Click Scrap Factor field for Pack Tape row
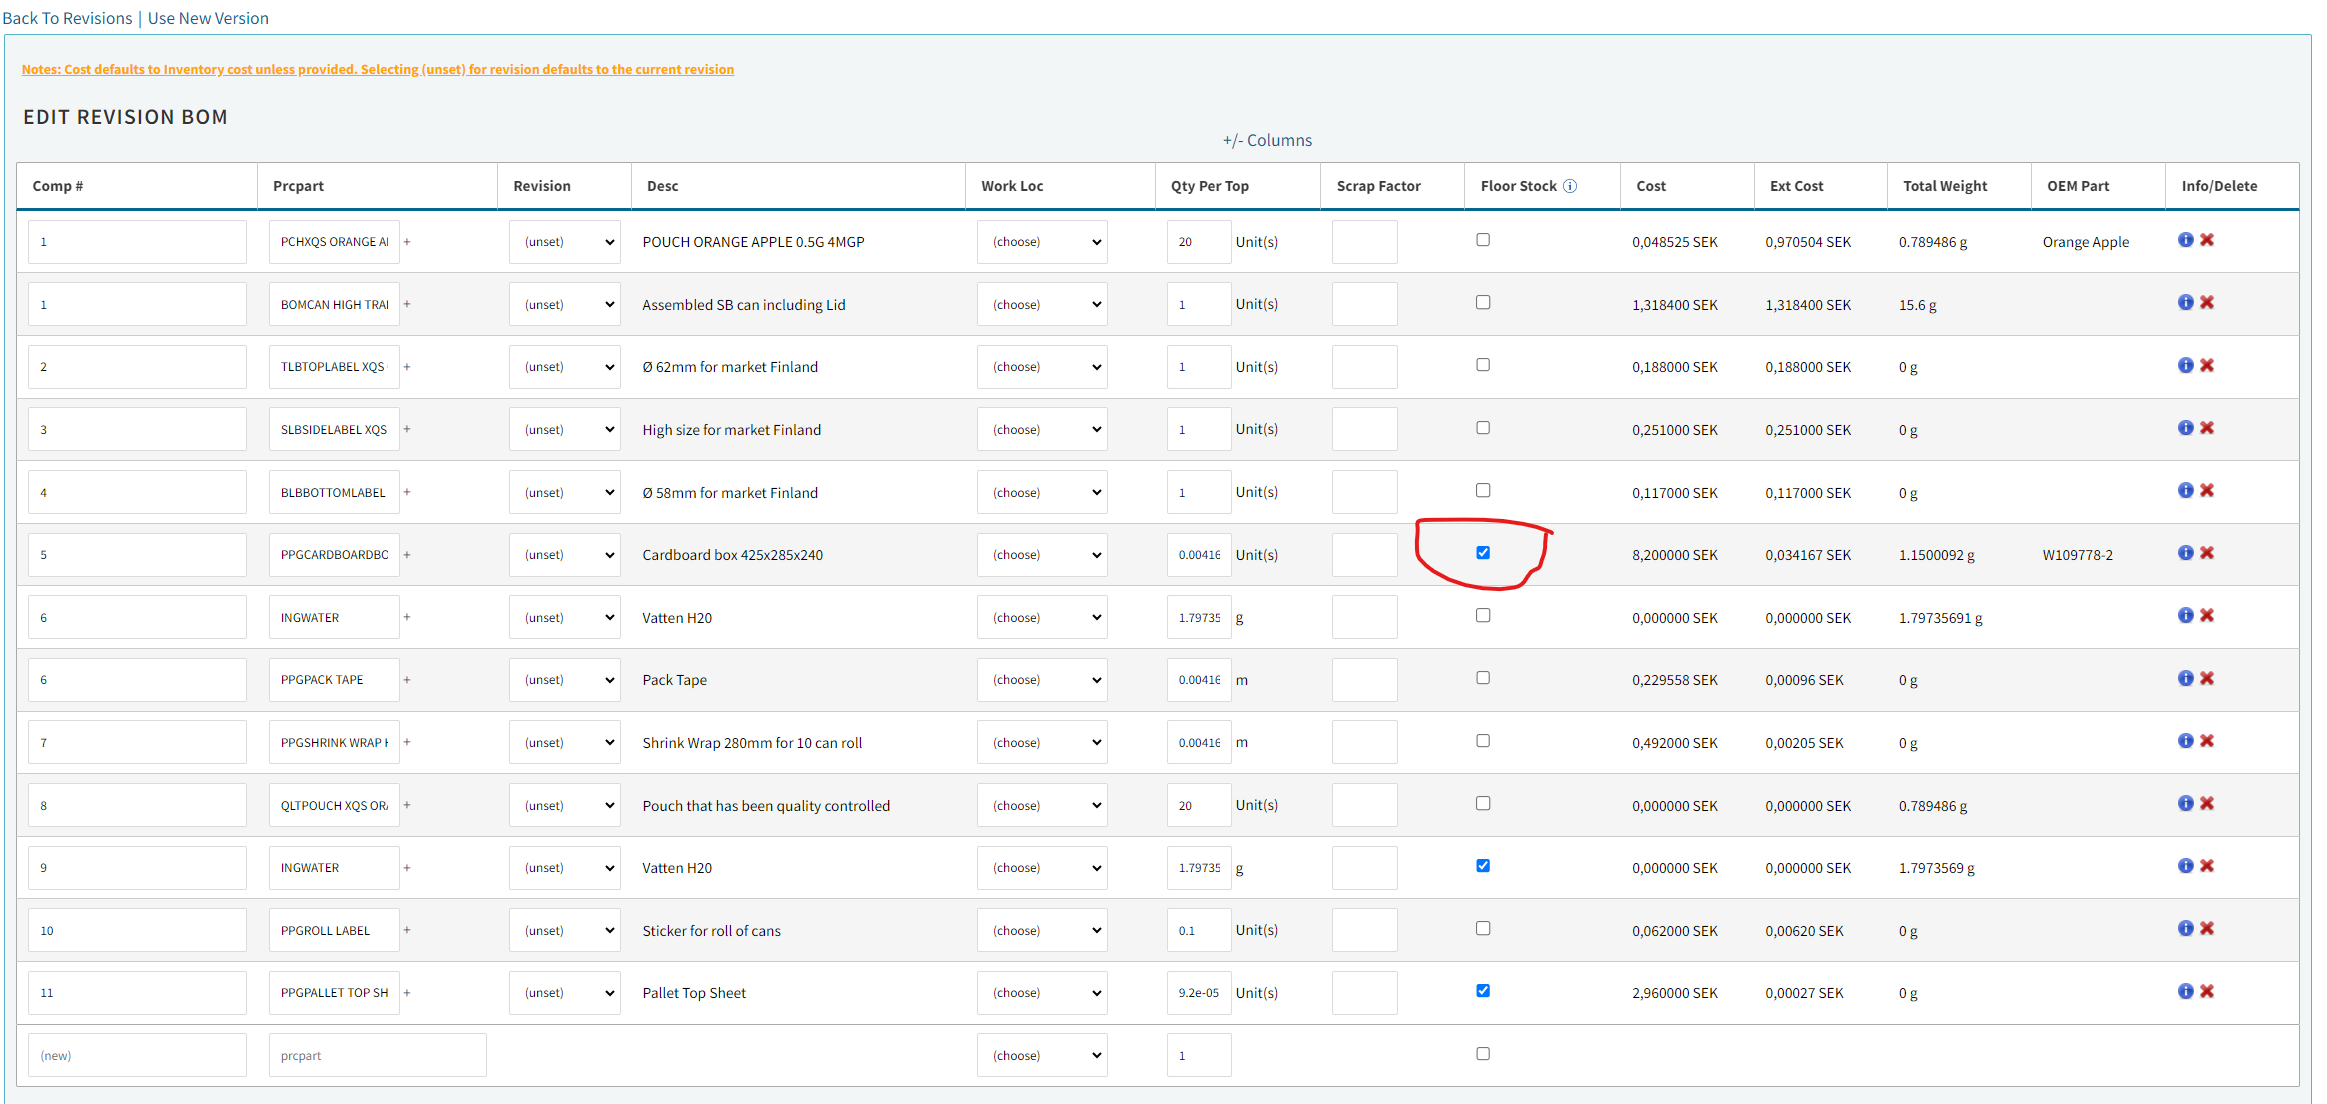 (x=1364, y=680)
